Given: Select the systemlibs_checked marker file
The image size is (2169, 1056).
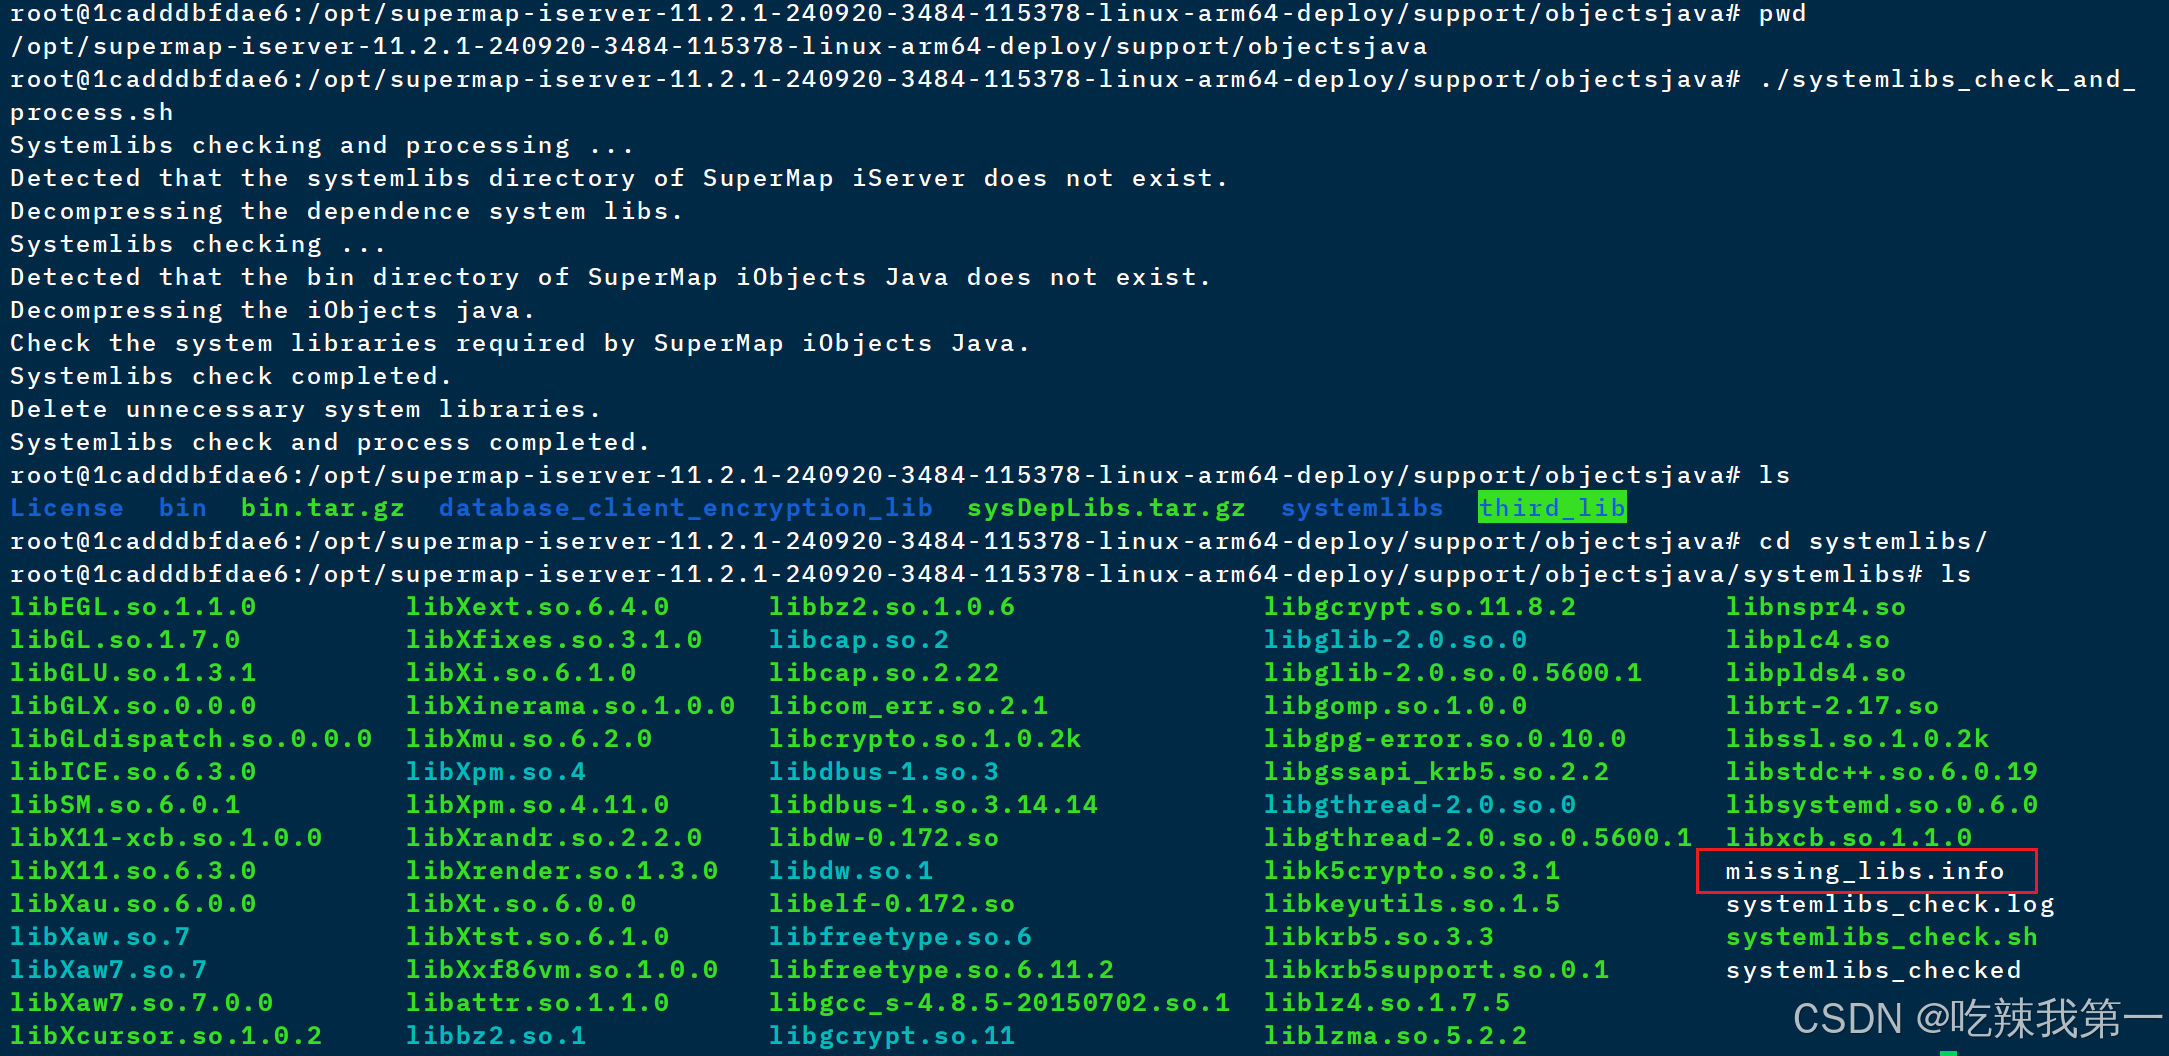Looking at the screenshot, I should pos(1872,970).
